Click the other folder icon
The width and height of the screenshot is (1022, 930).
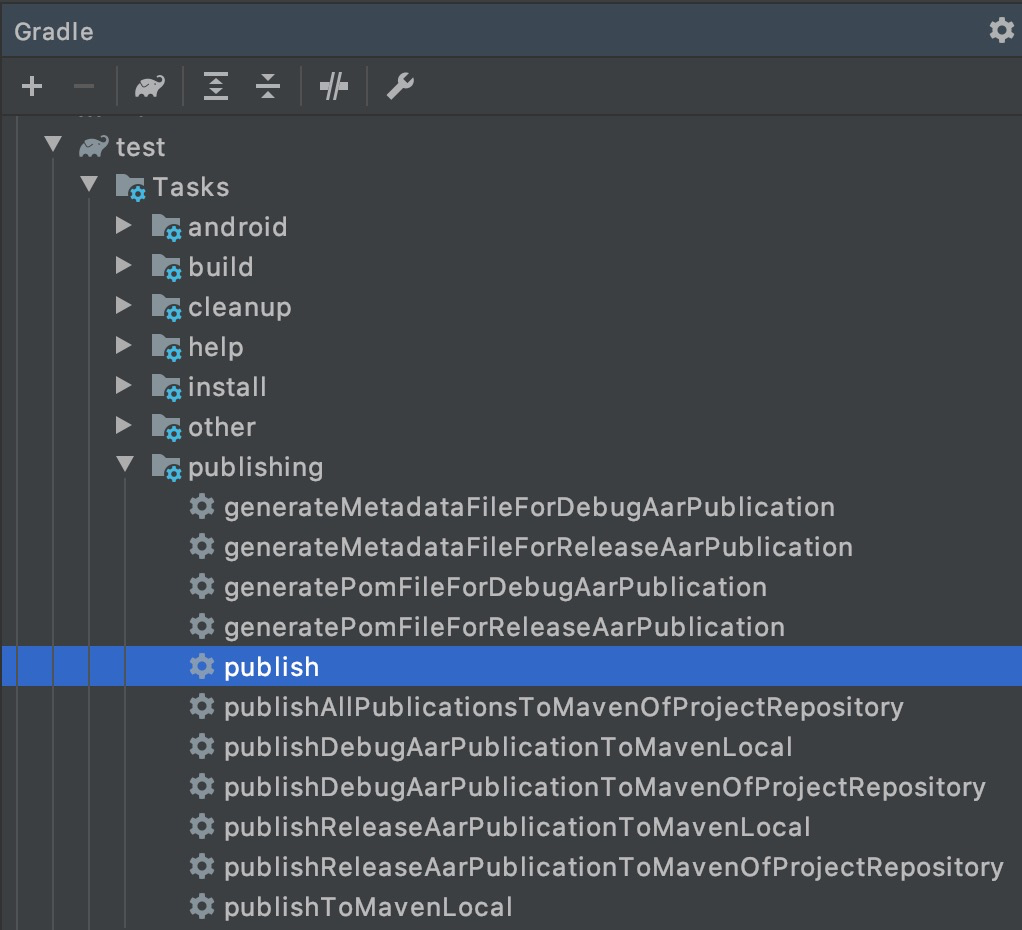[166, 427]
